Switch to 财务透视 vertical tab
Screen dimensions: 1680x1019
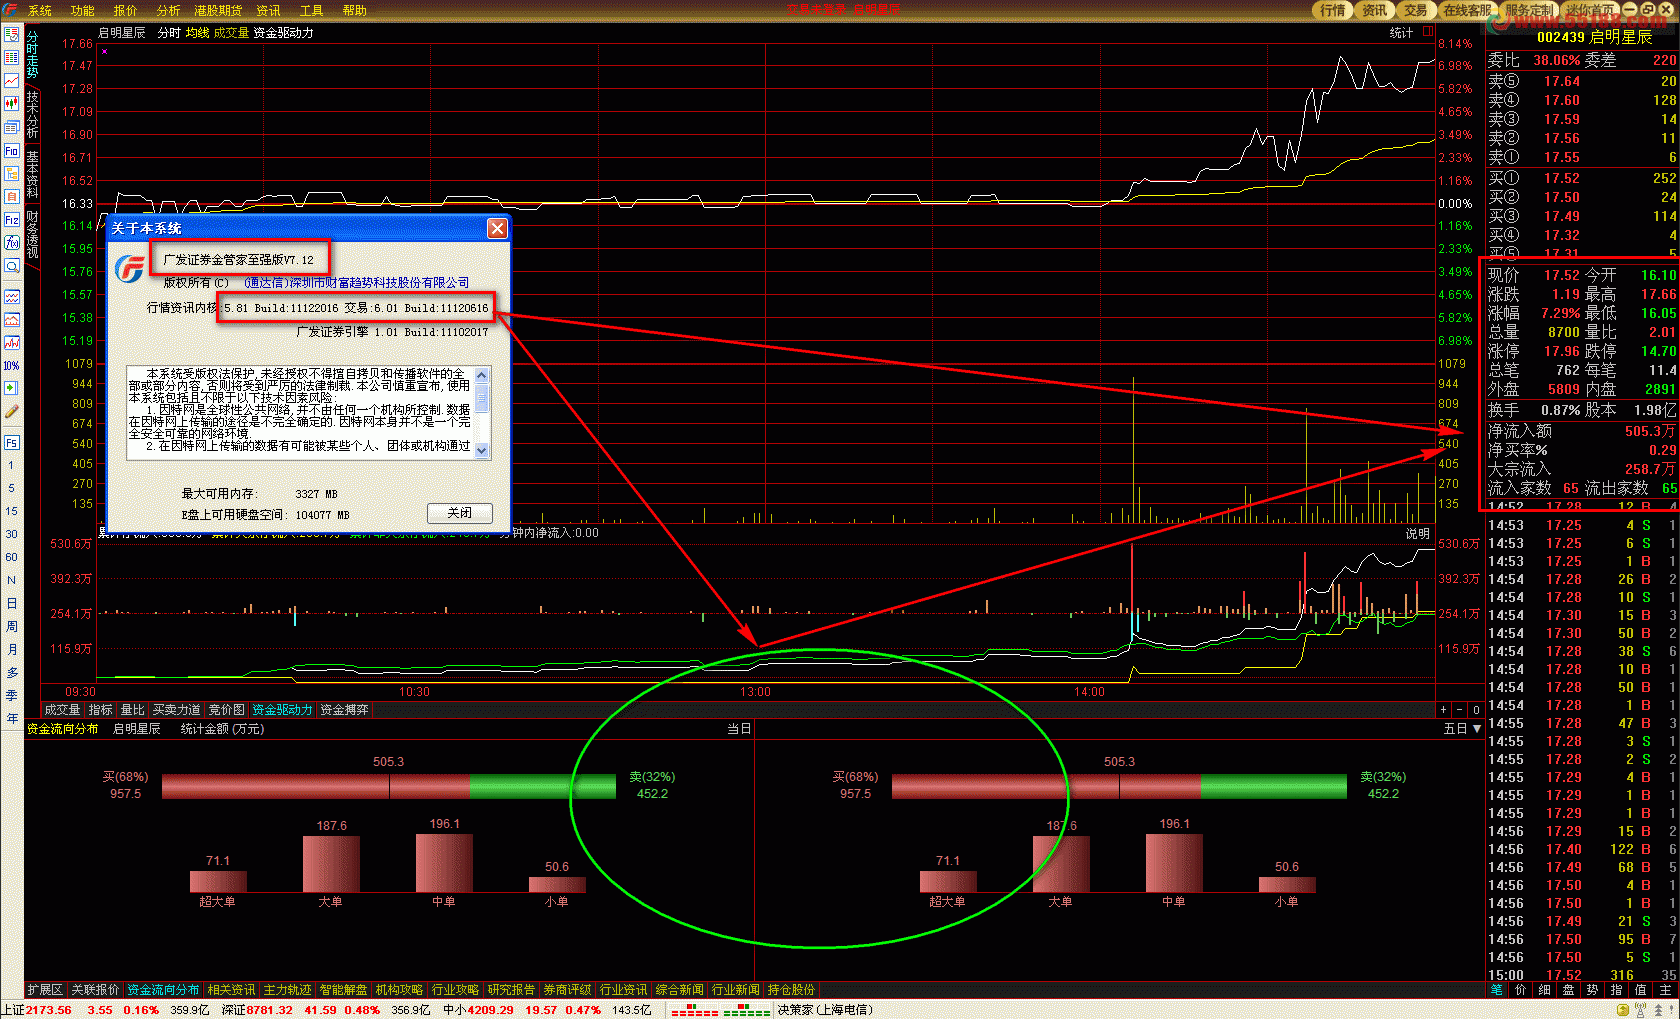point(33,234)
